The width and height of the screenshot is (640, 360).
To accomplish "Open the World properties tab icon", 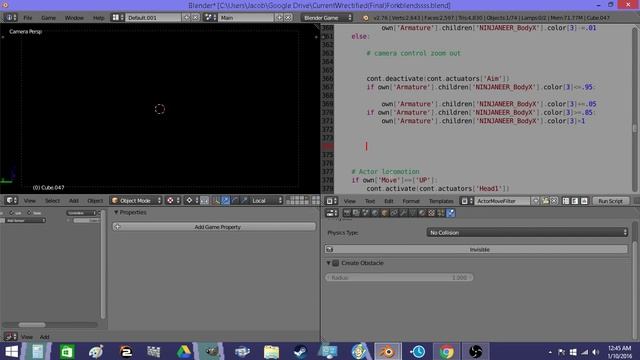I will click(x=375, y=213).
